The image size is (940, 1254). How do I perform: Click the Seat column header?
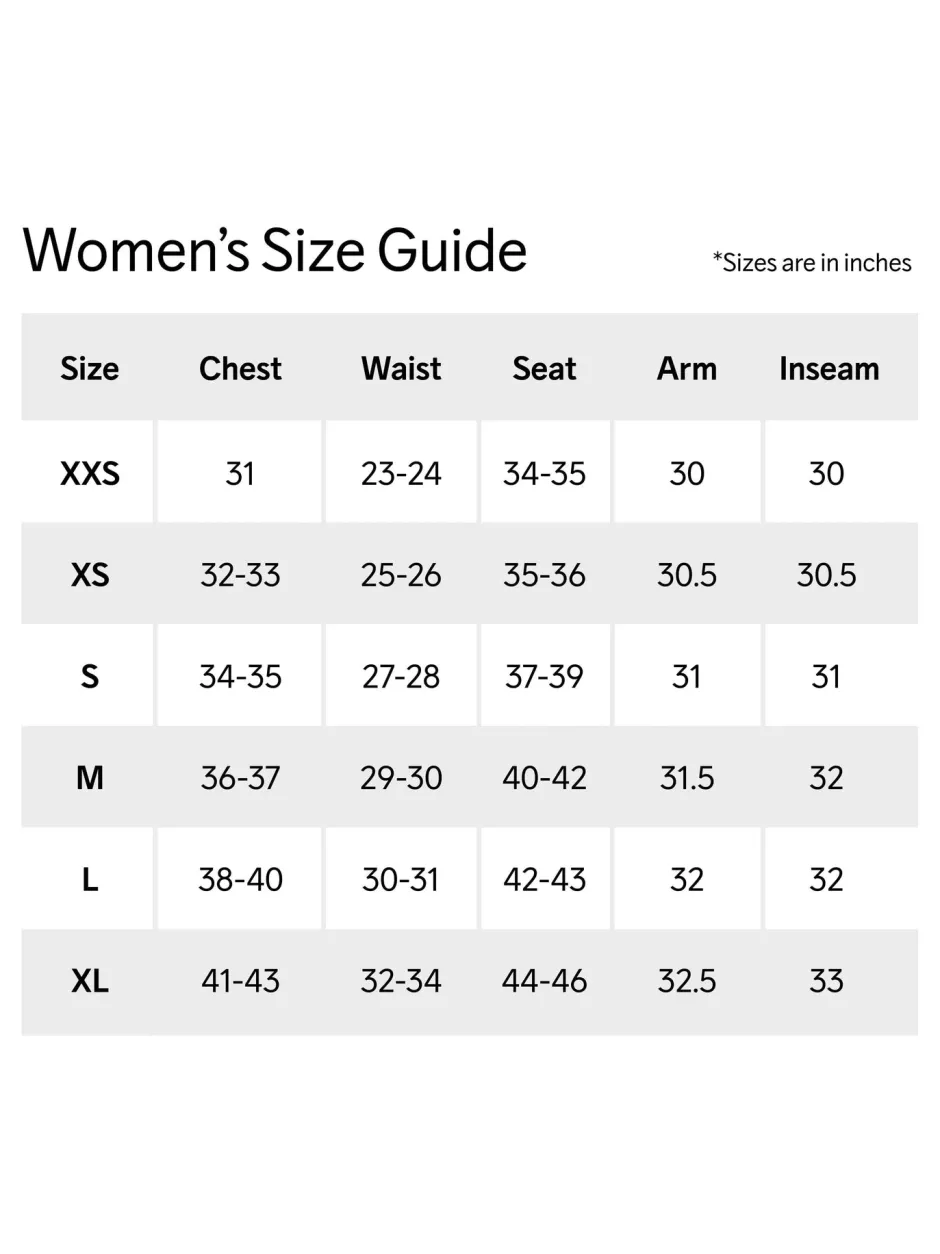point(545,368)
